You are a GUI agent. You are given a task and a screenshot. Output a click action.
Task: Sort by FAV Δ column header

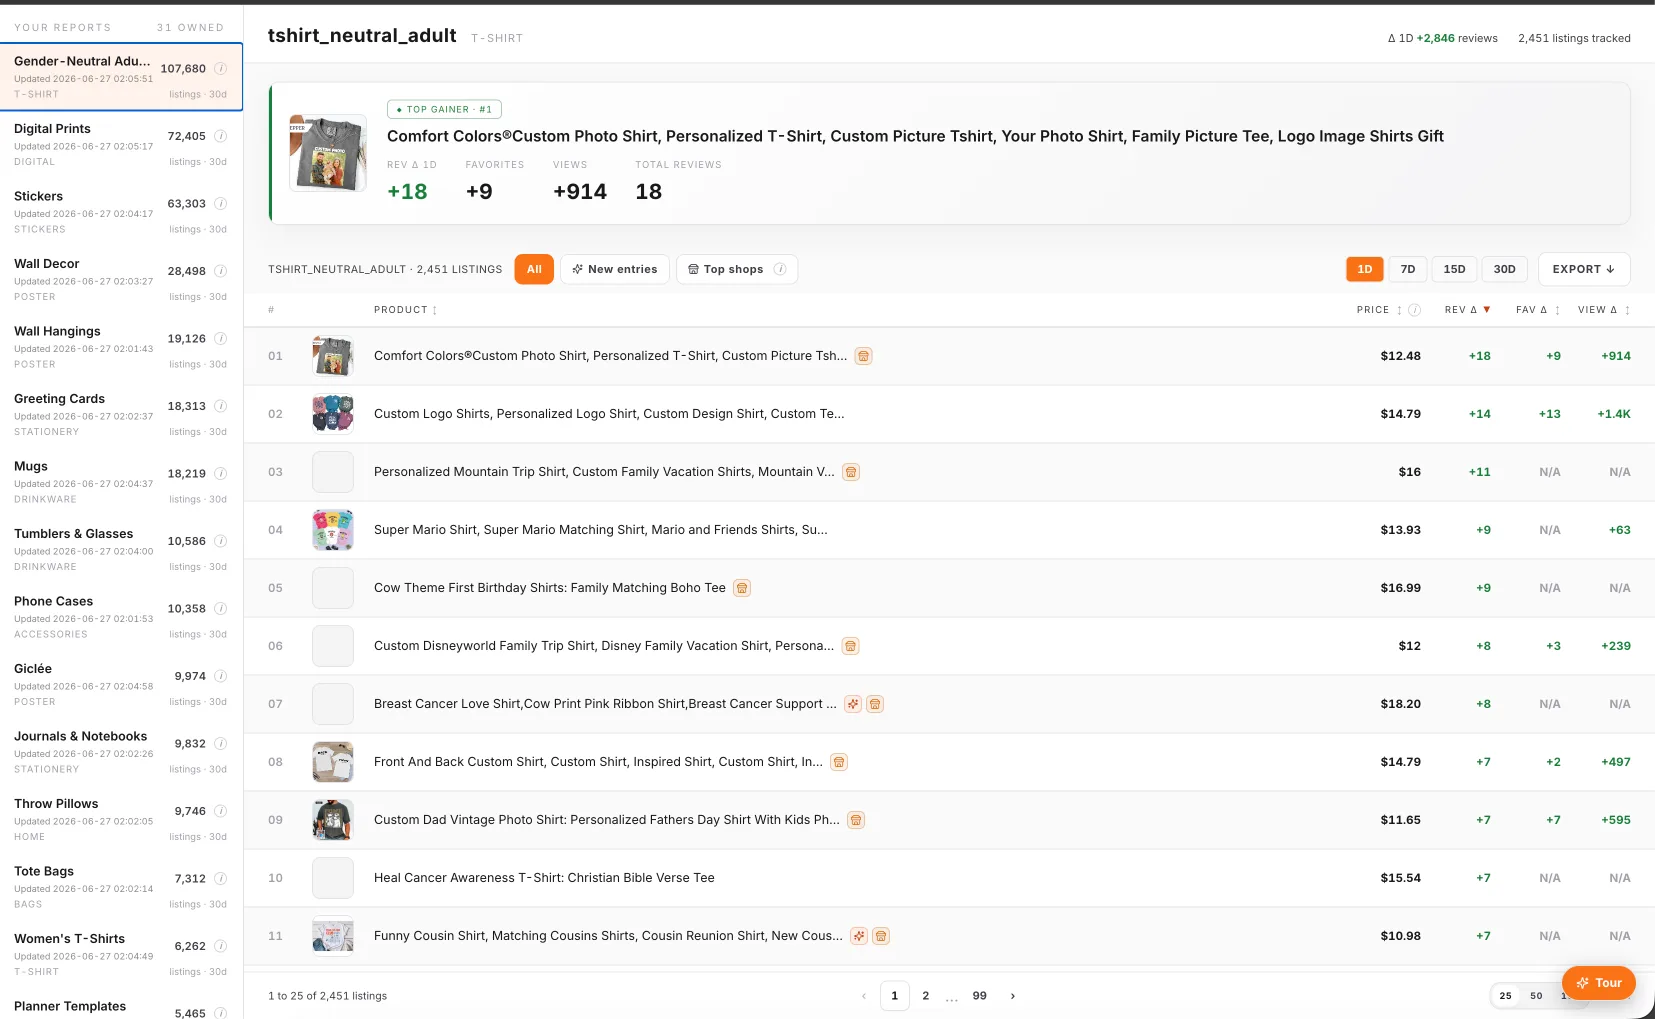tap(1538, 310)
